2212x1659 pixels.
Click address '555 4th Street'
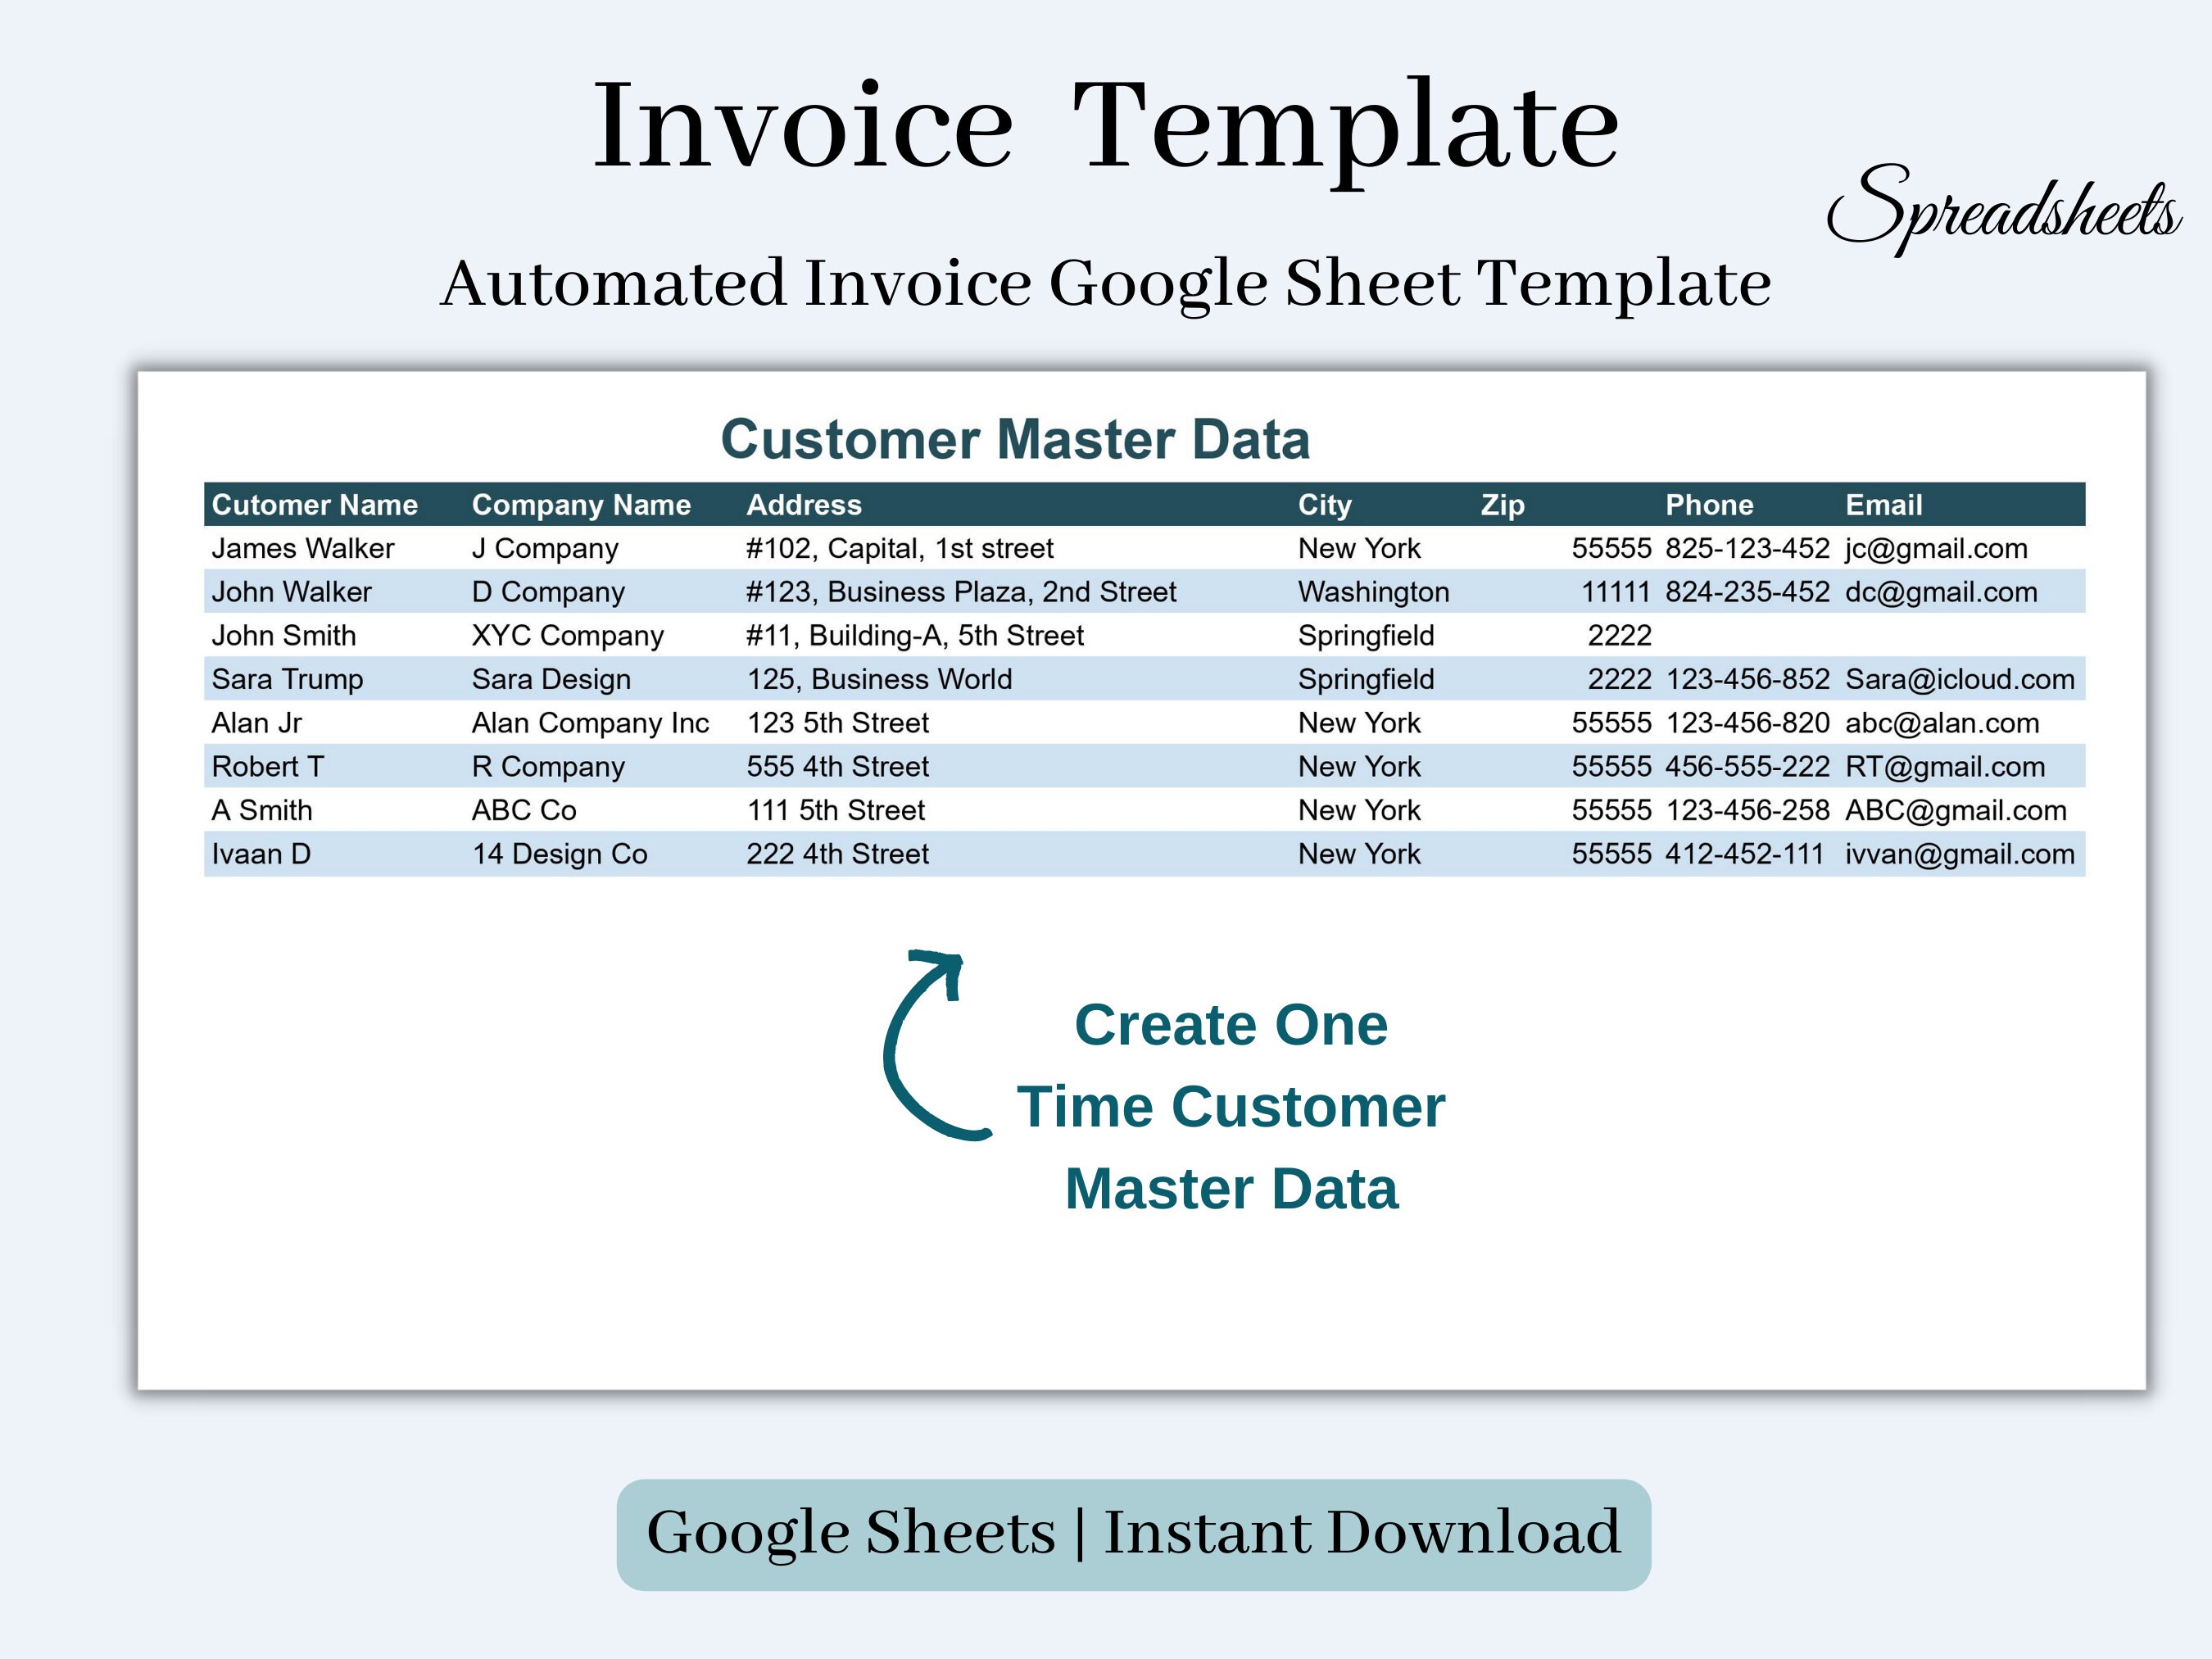tap(838, 767)
